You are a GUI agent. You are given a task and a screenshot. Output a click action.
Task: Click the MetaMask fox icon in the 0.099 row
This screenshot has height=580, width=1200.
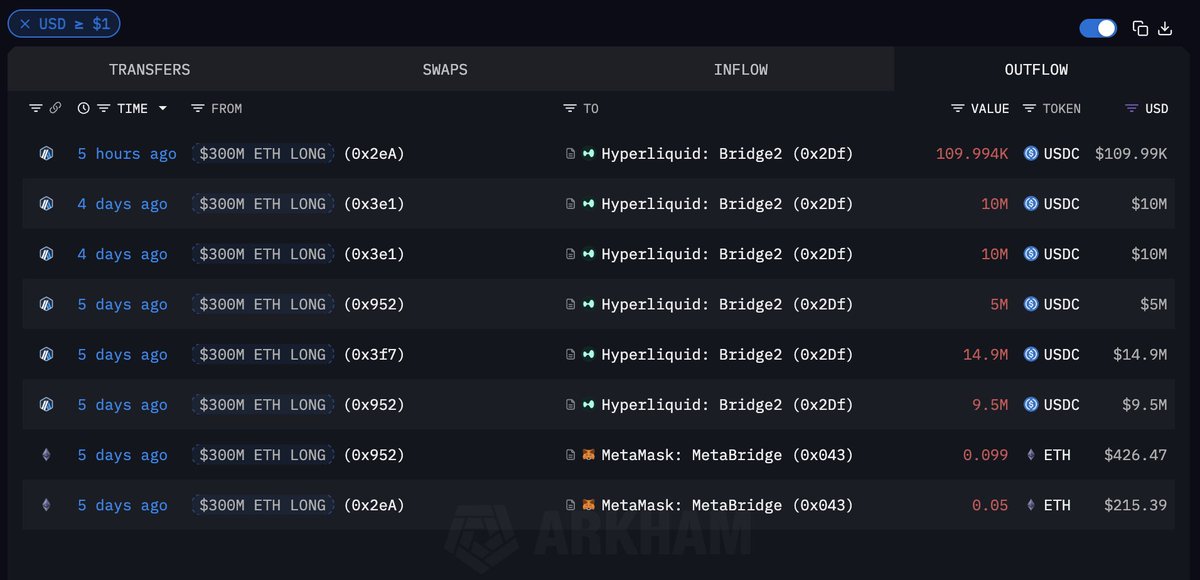589,455
